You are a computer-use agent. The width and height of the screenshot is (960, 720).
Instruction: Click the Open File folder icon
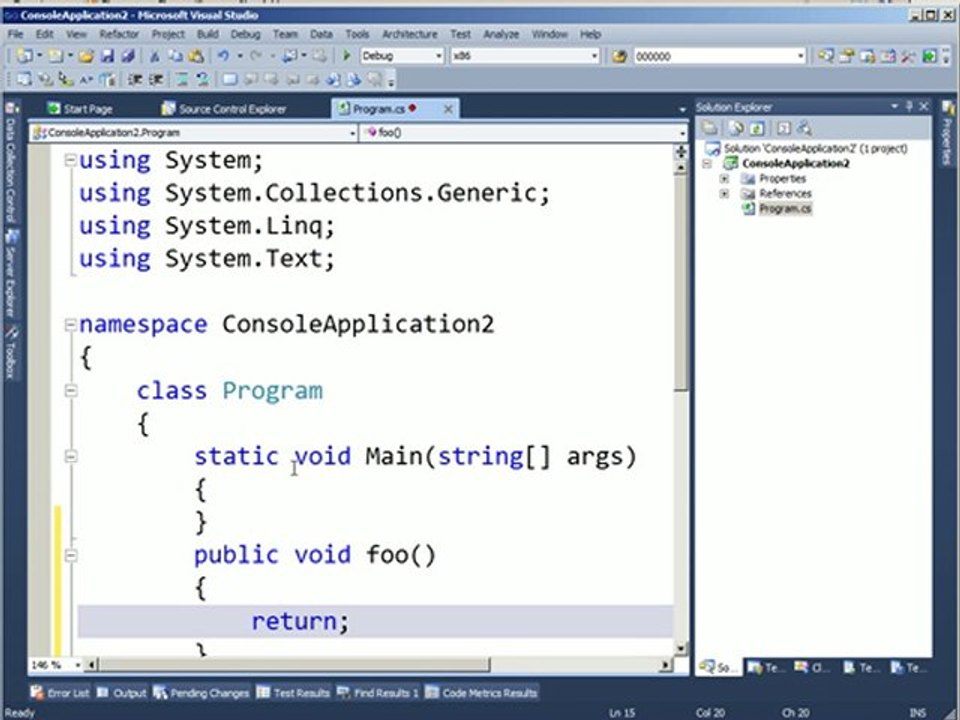[86, 56]
